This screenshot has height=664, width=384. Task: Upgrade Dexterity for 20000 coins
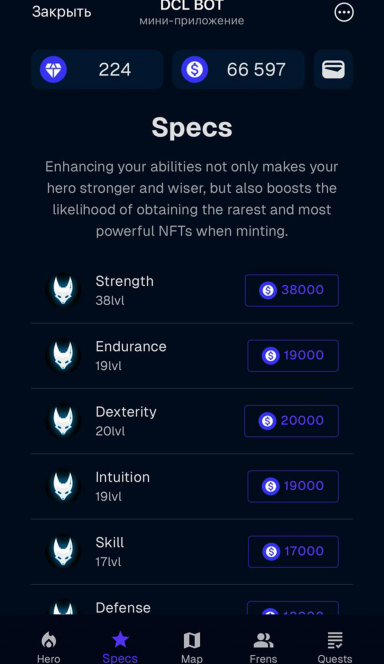click(291, 421)
